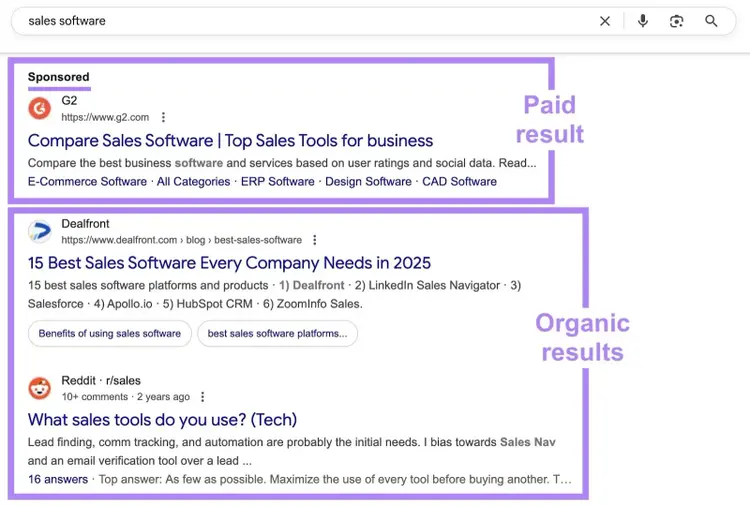Screen dimensions: 750x506
Task: Click the 'G2' source name
Action: [69, 101]
